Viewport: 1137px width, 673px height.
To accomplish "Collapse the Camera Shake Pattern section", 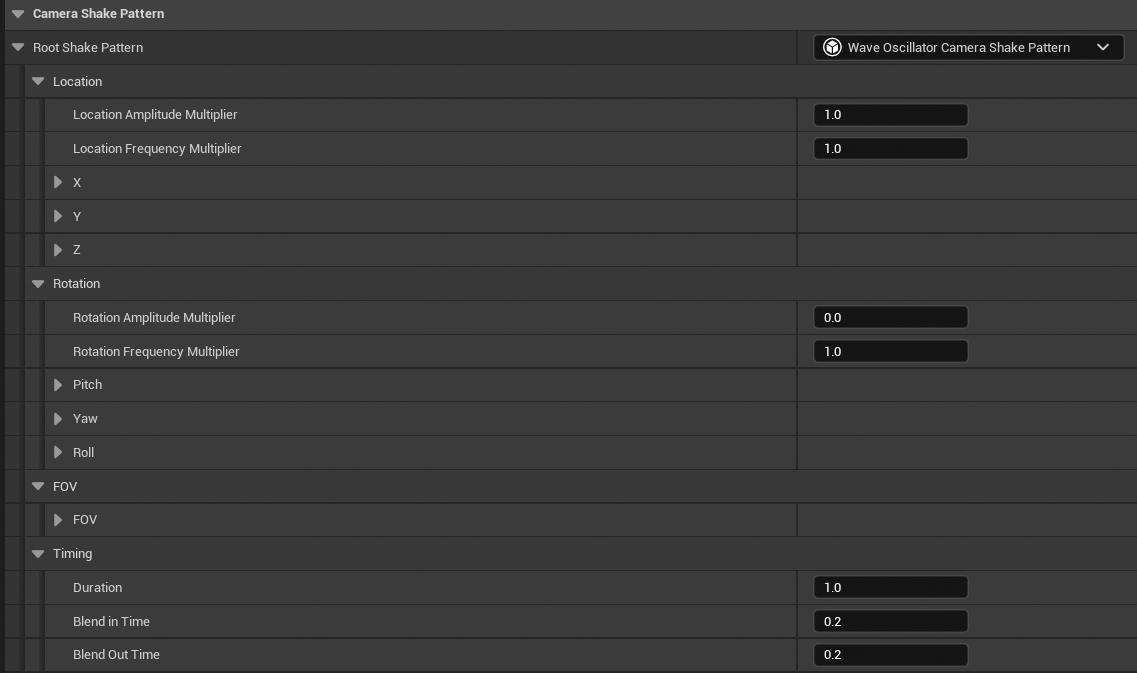I will coord(18,14).
